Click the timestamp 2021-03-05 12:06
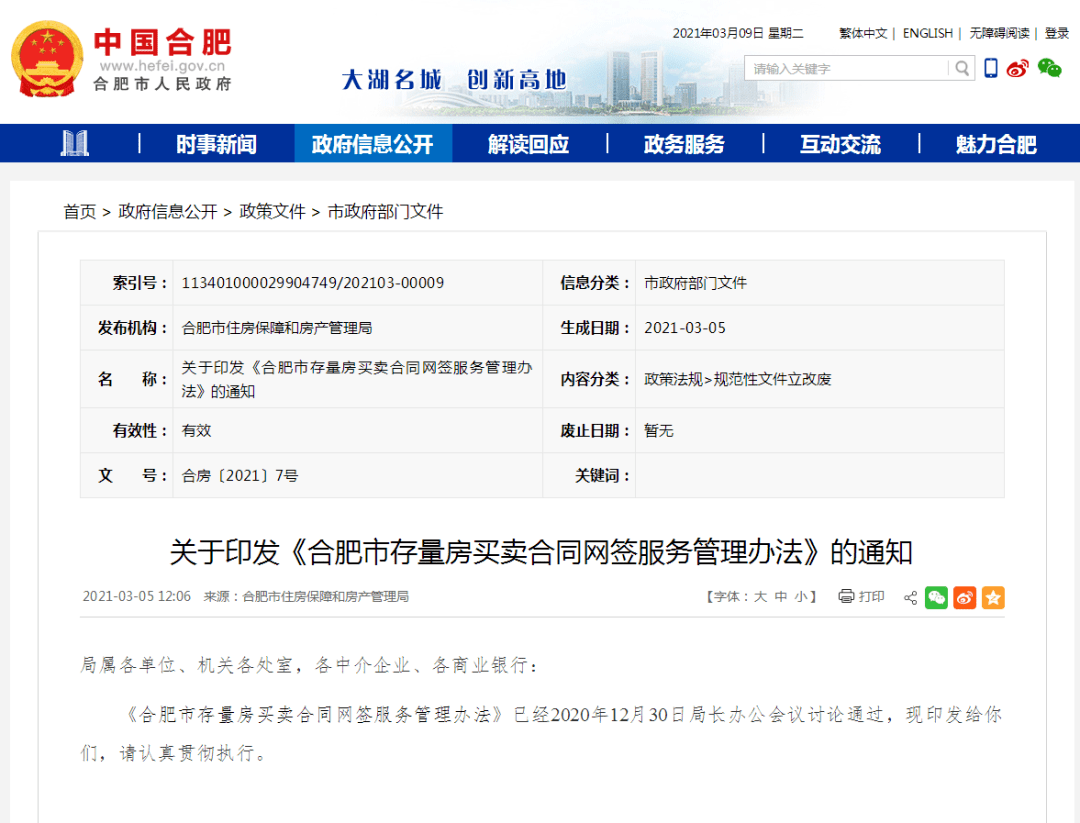Viewport: 1080px width, 823px height. (x=136, y=596)
